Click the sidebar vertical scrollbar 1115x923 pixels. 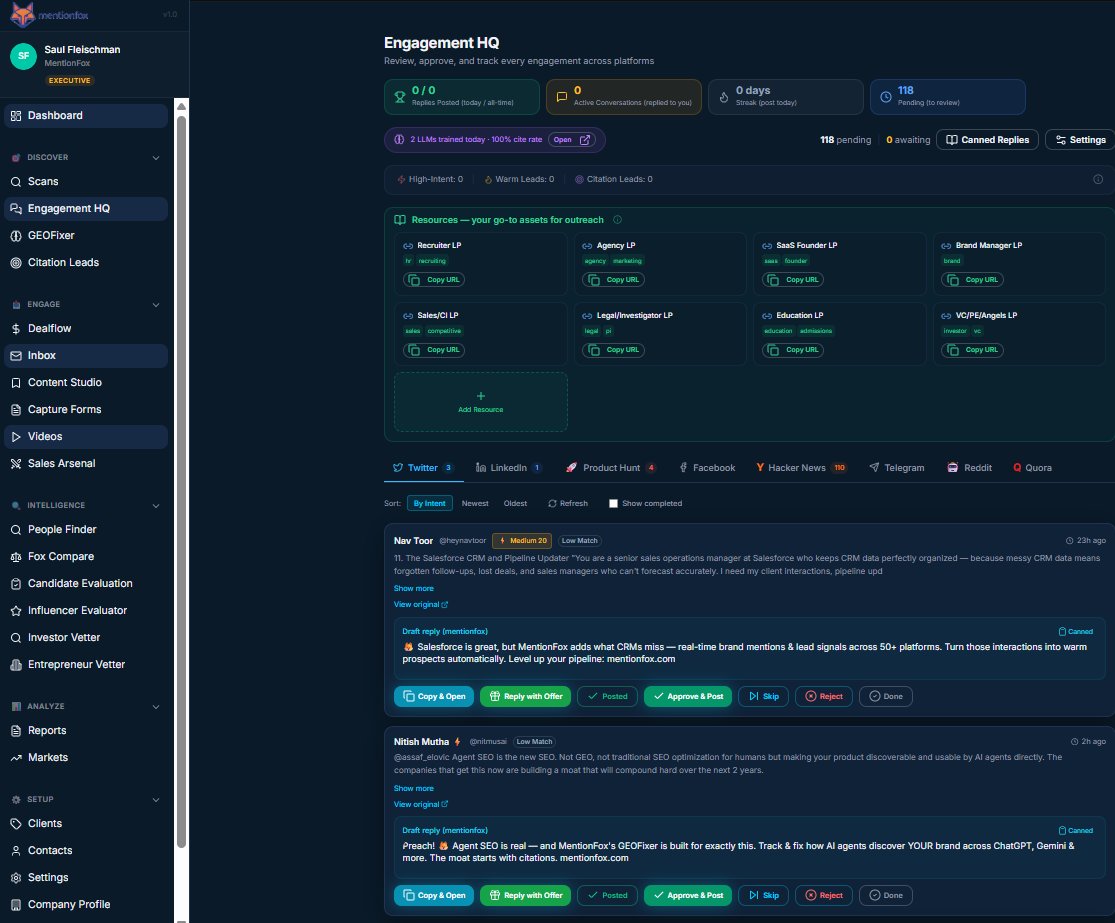click(x=181, y=481)
